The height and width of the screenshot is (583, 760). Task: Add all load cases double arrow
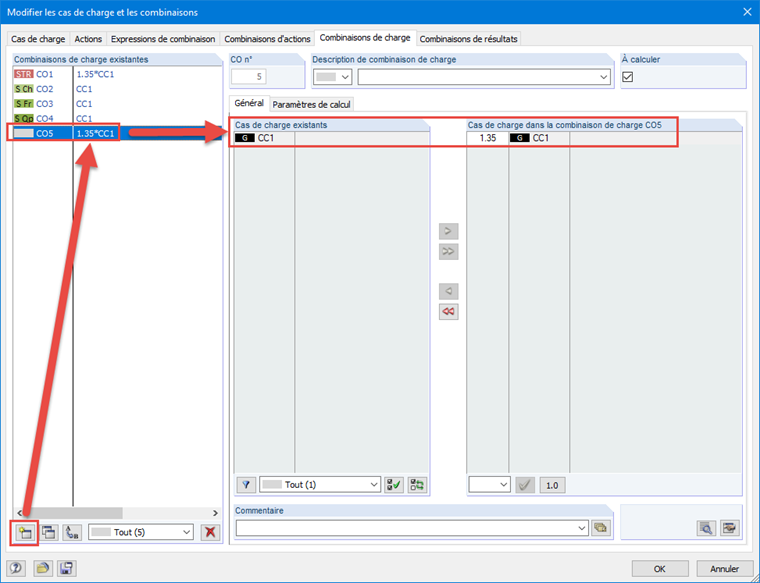[x=448, y=252]
